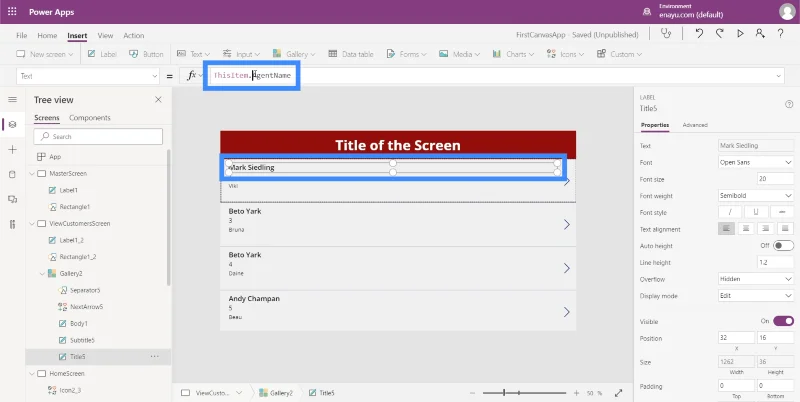Open the Action ribbon tab
800x402 pixels.
pyautogui.click(x=134, y=35)
